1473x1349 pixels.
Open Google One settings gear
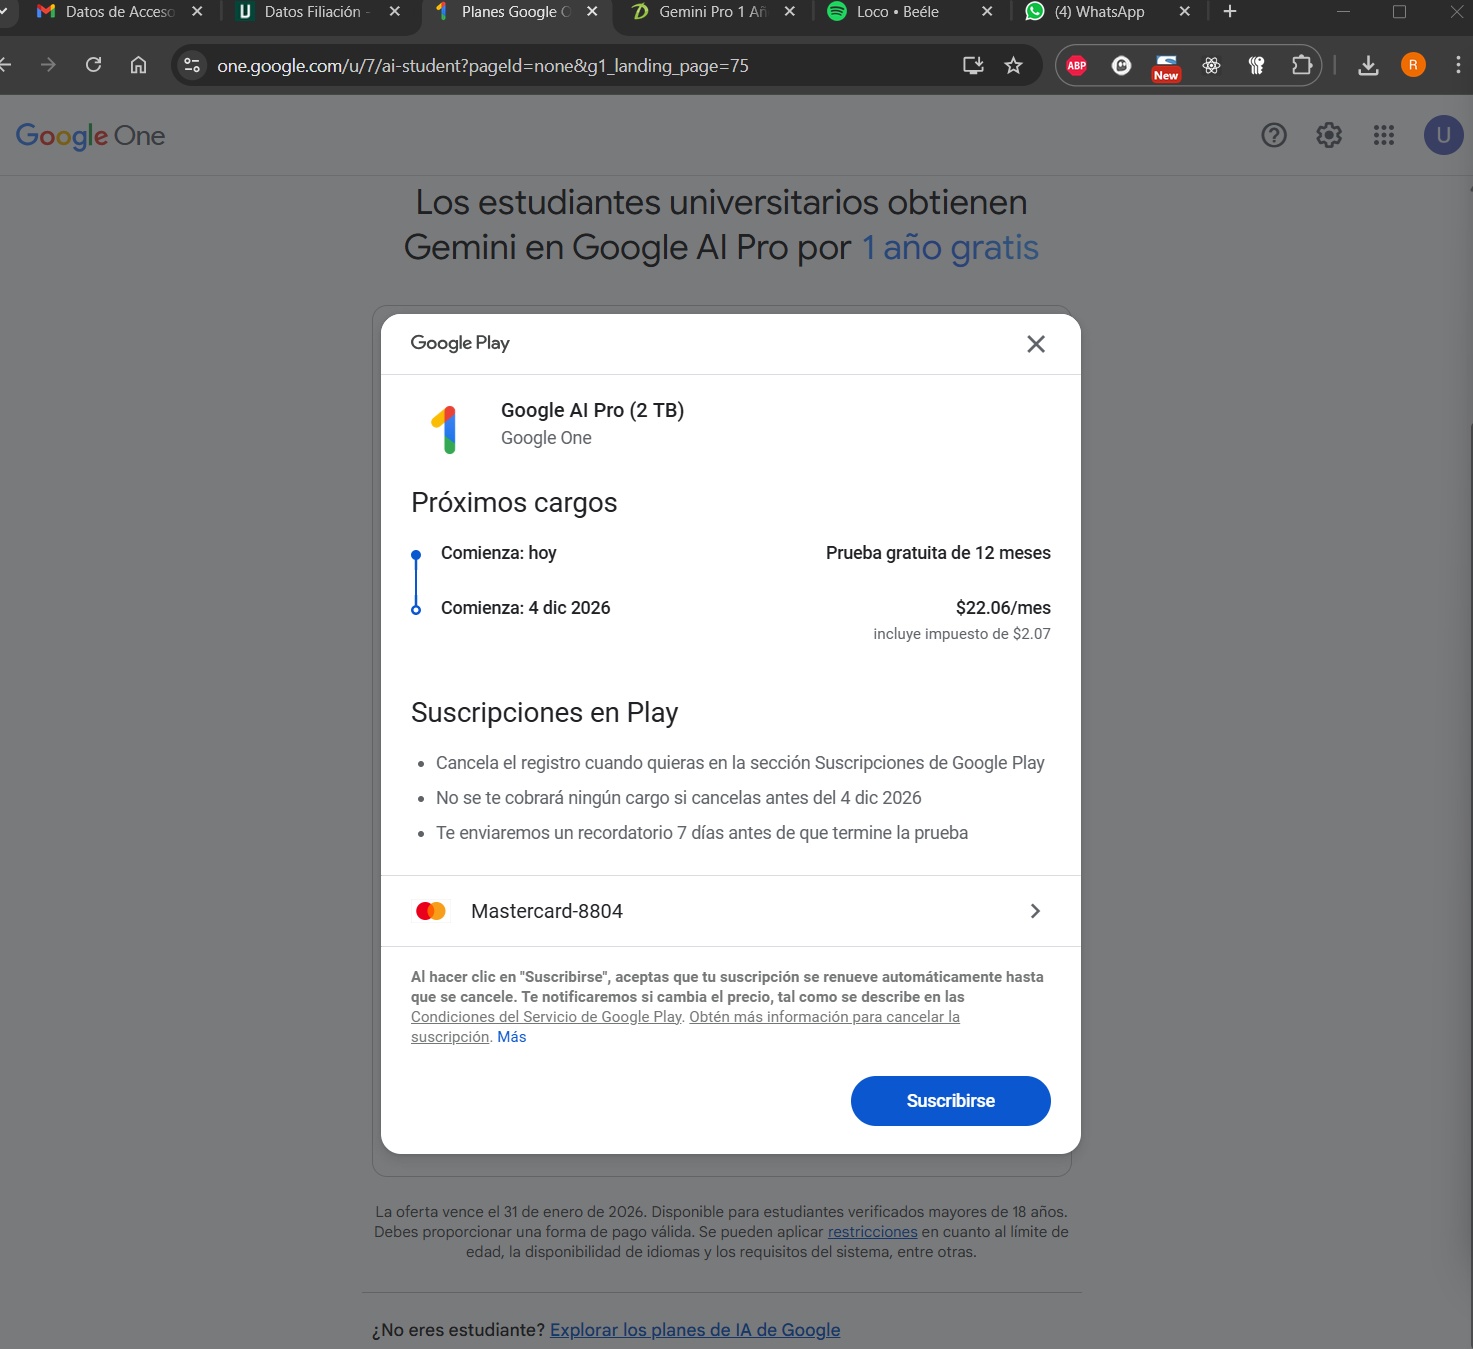1329,135
